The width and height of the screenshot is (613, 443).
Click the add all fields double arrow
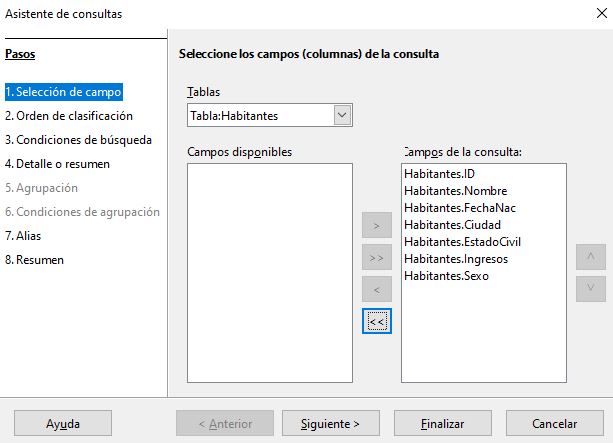(x=376, y=257)
